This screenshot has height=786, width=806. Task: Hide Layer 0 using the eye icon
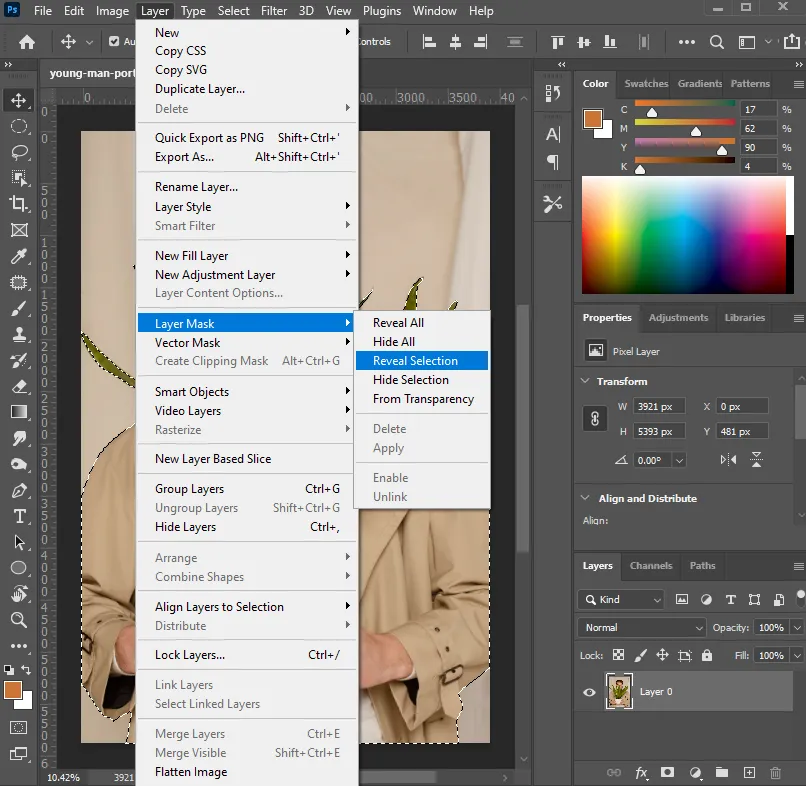coord(589,692)
